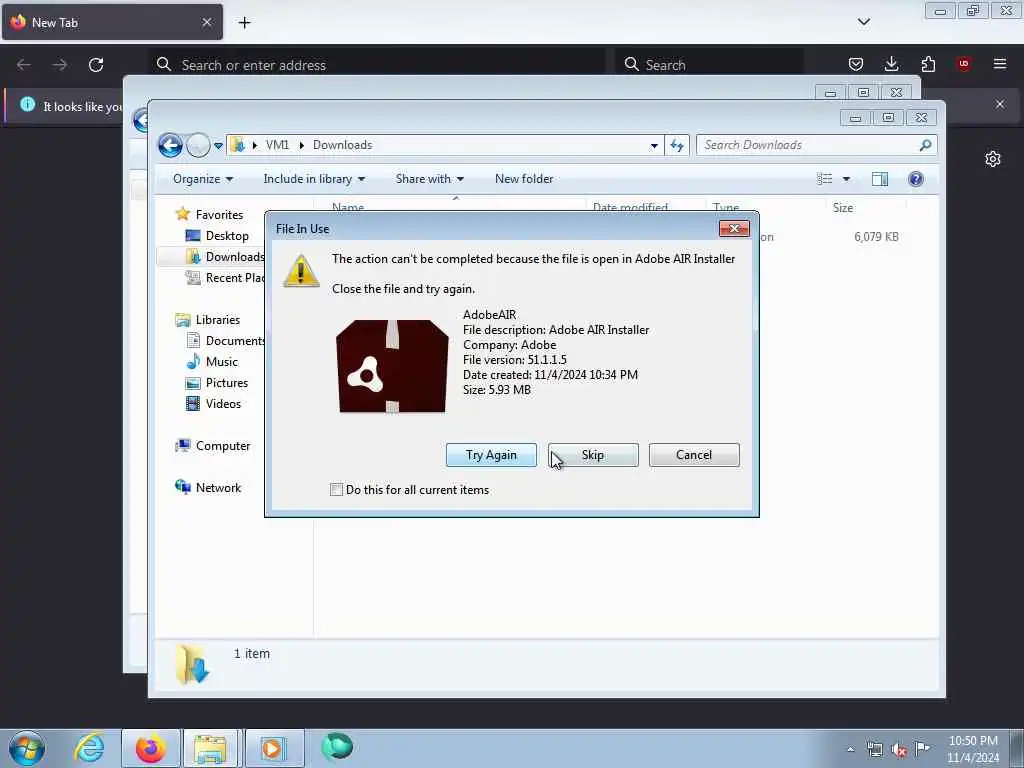The image size is (1024, 768).
Task: Focus the Firefox address bar
Action: pos(377,65)
